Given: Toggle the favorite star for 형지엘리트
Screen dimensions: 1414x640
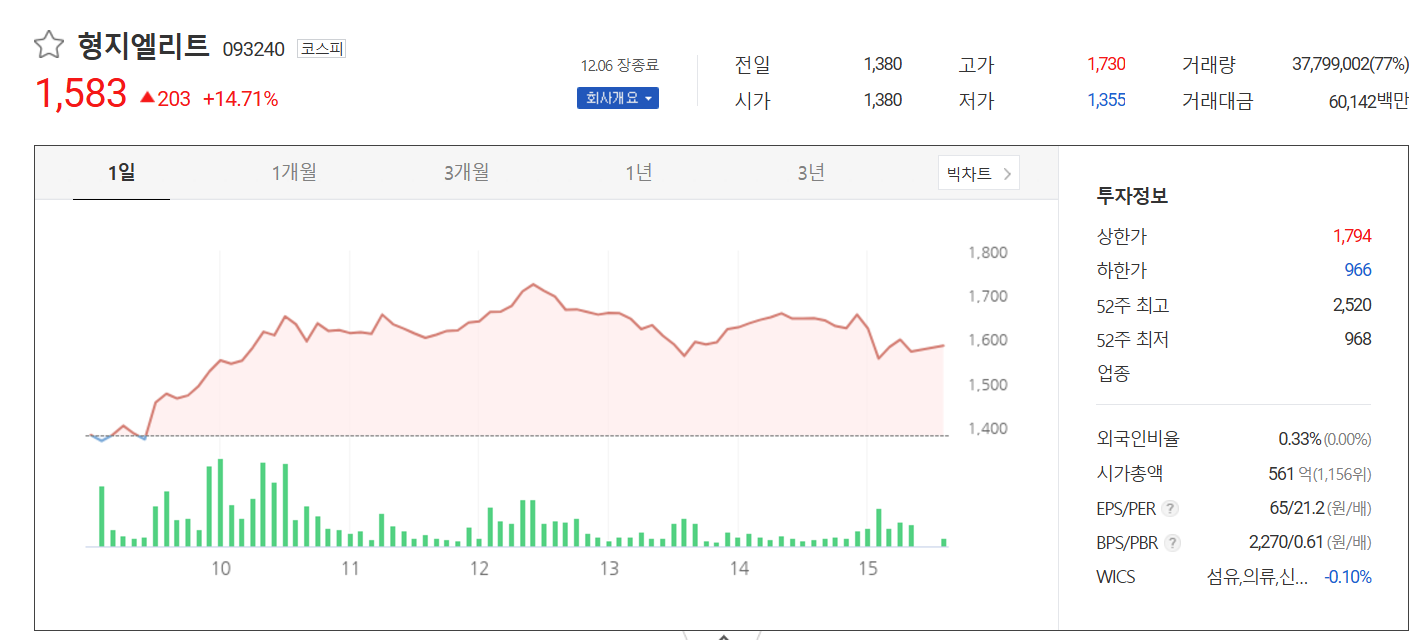Looking at the screenshot, I should [48, 43].
